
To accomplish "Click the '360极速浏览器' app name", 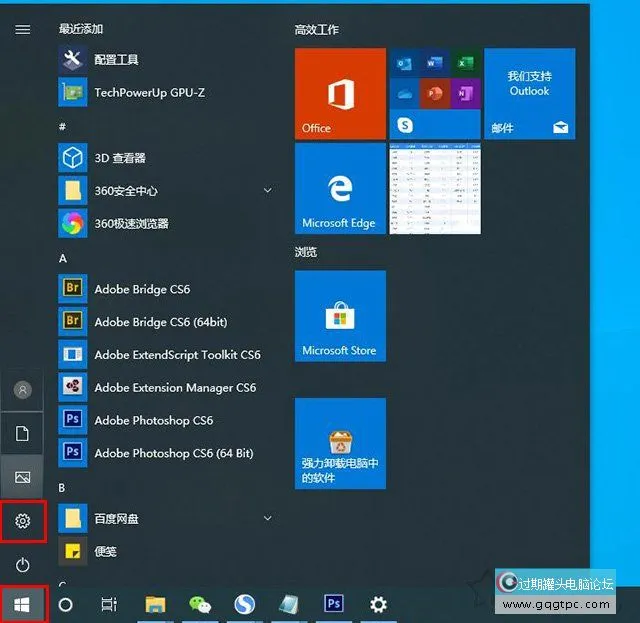I will click(x=131, y=223).
